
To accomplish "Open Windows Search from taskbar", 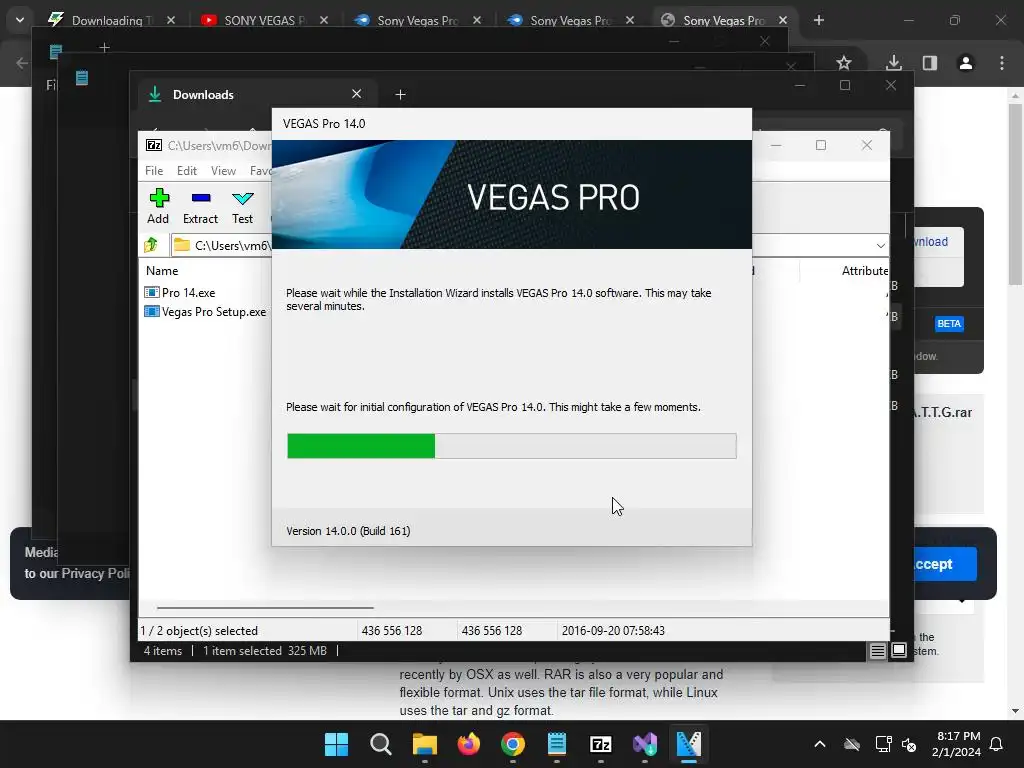I will [x=381, y=744].
